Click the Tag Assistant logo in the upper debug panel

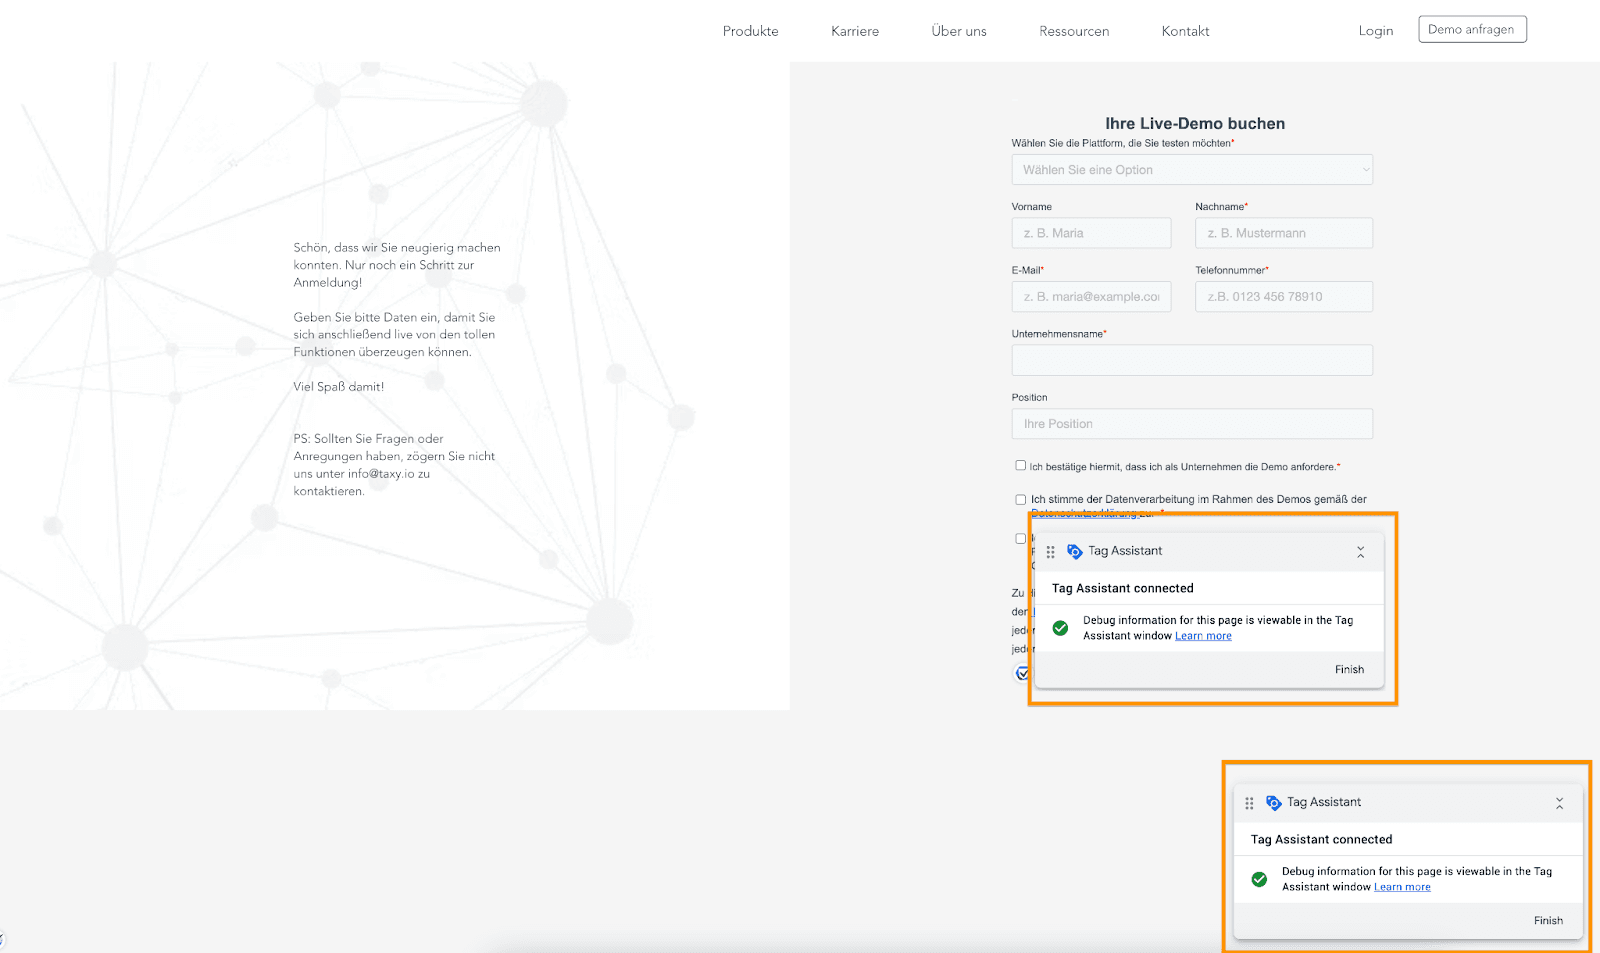tap(1075, 551)
